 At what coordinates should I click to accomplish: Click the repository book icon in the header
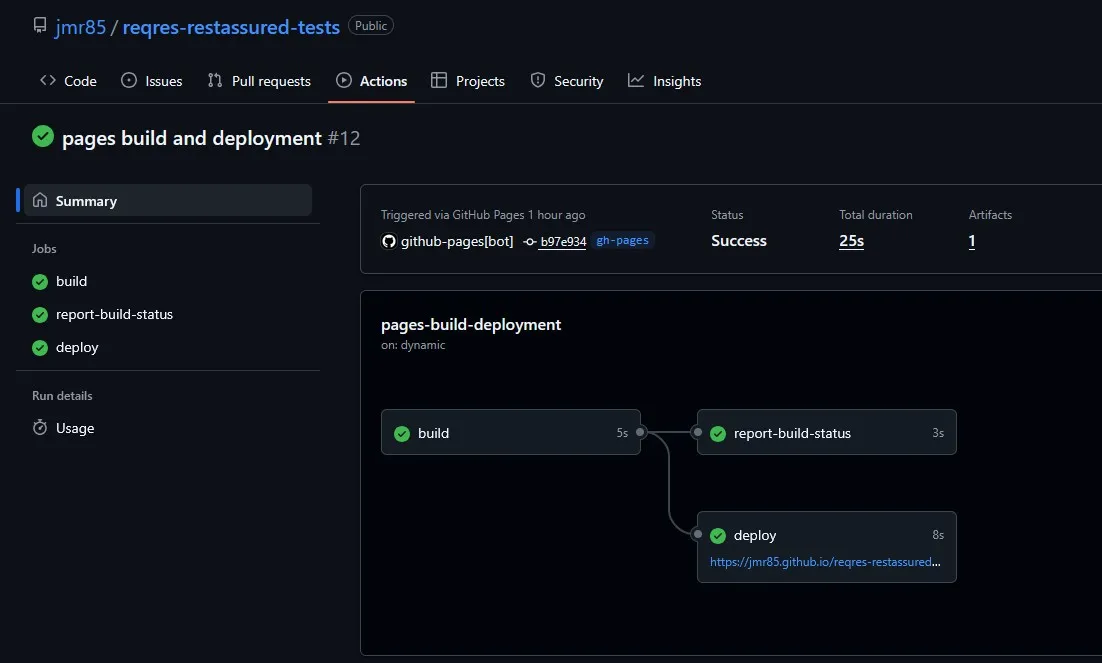pos(39,25)
